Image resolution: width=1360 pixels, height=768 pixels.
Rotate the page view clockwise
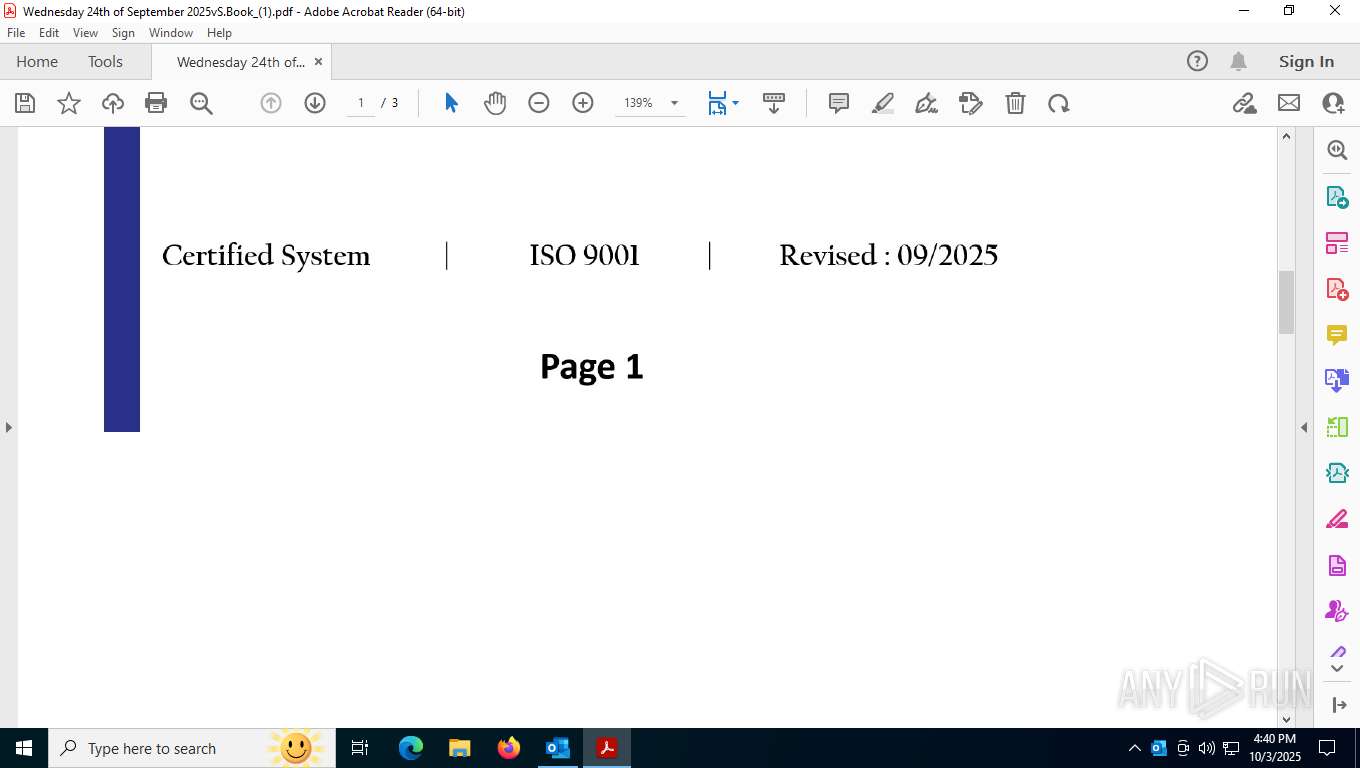[x=1059, y=103]
